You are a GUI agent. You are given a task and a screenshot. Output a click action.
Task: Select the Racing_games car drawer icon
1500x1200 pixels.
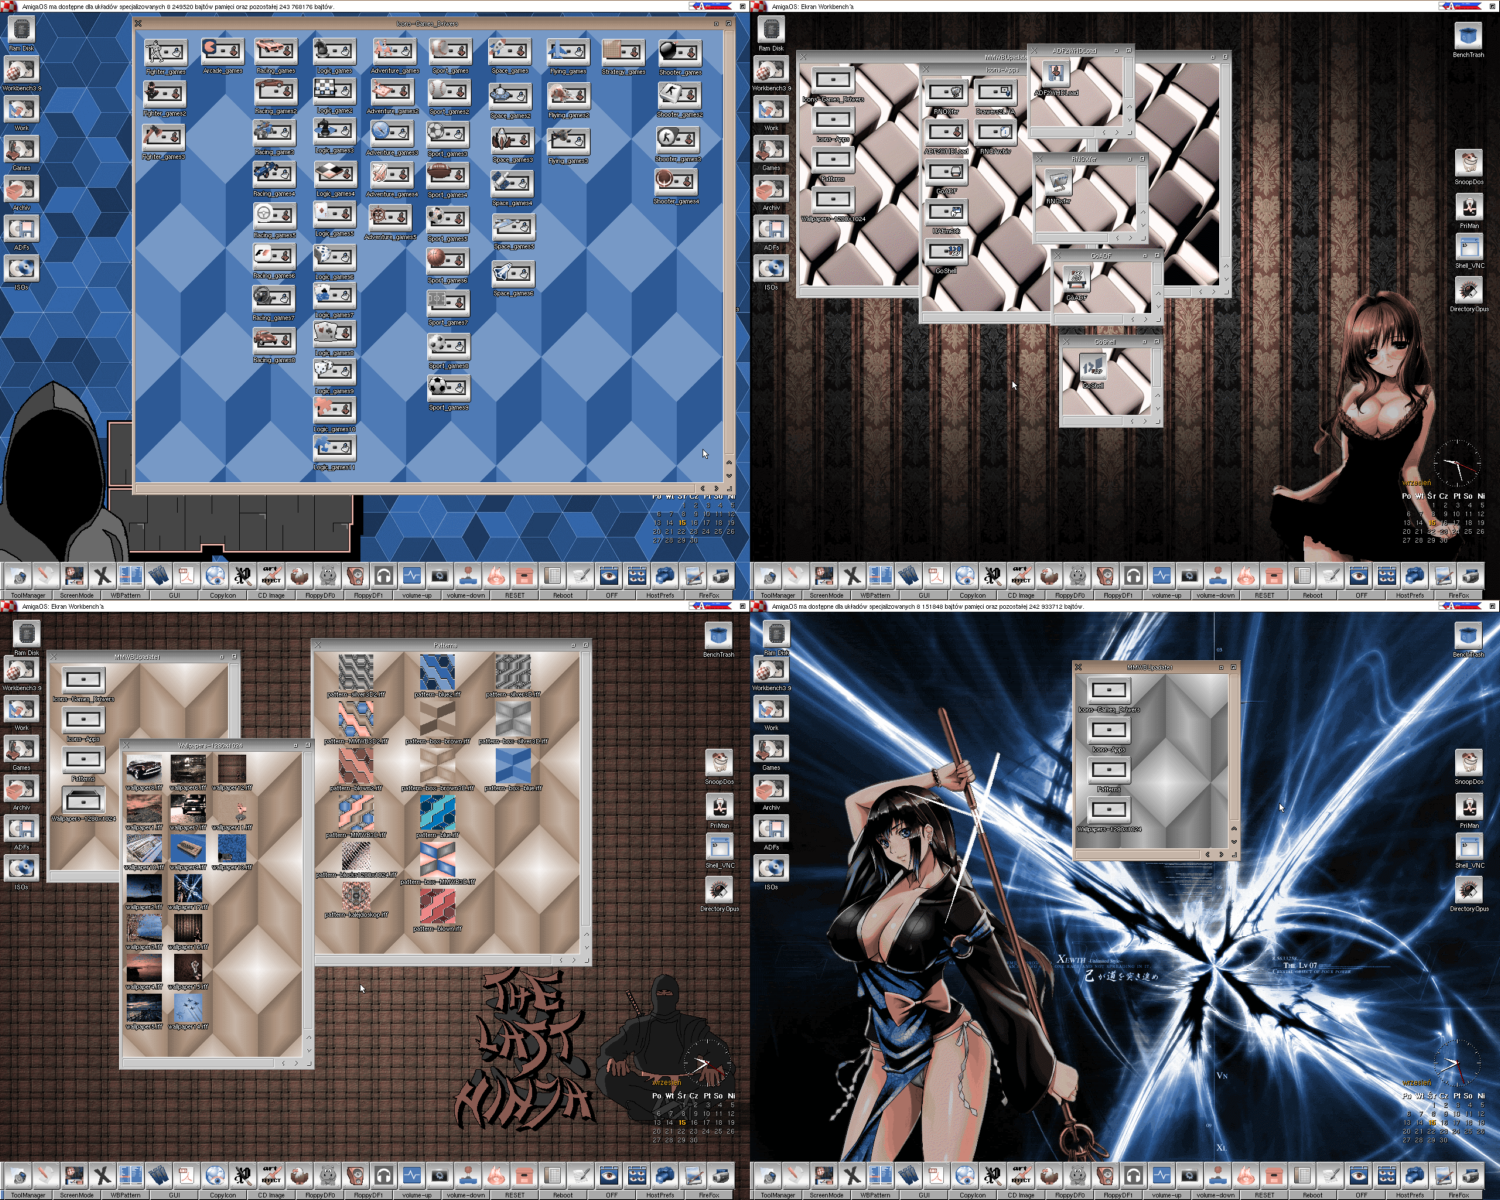click(x=275, y=50)
